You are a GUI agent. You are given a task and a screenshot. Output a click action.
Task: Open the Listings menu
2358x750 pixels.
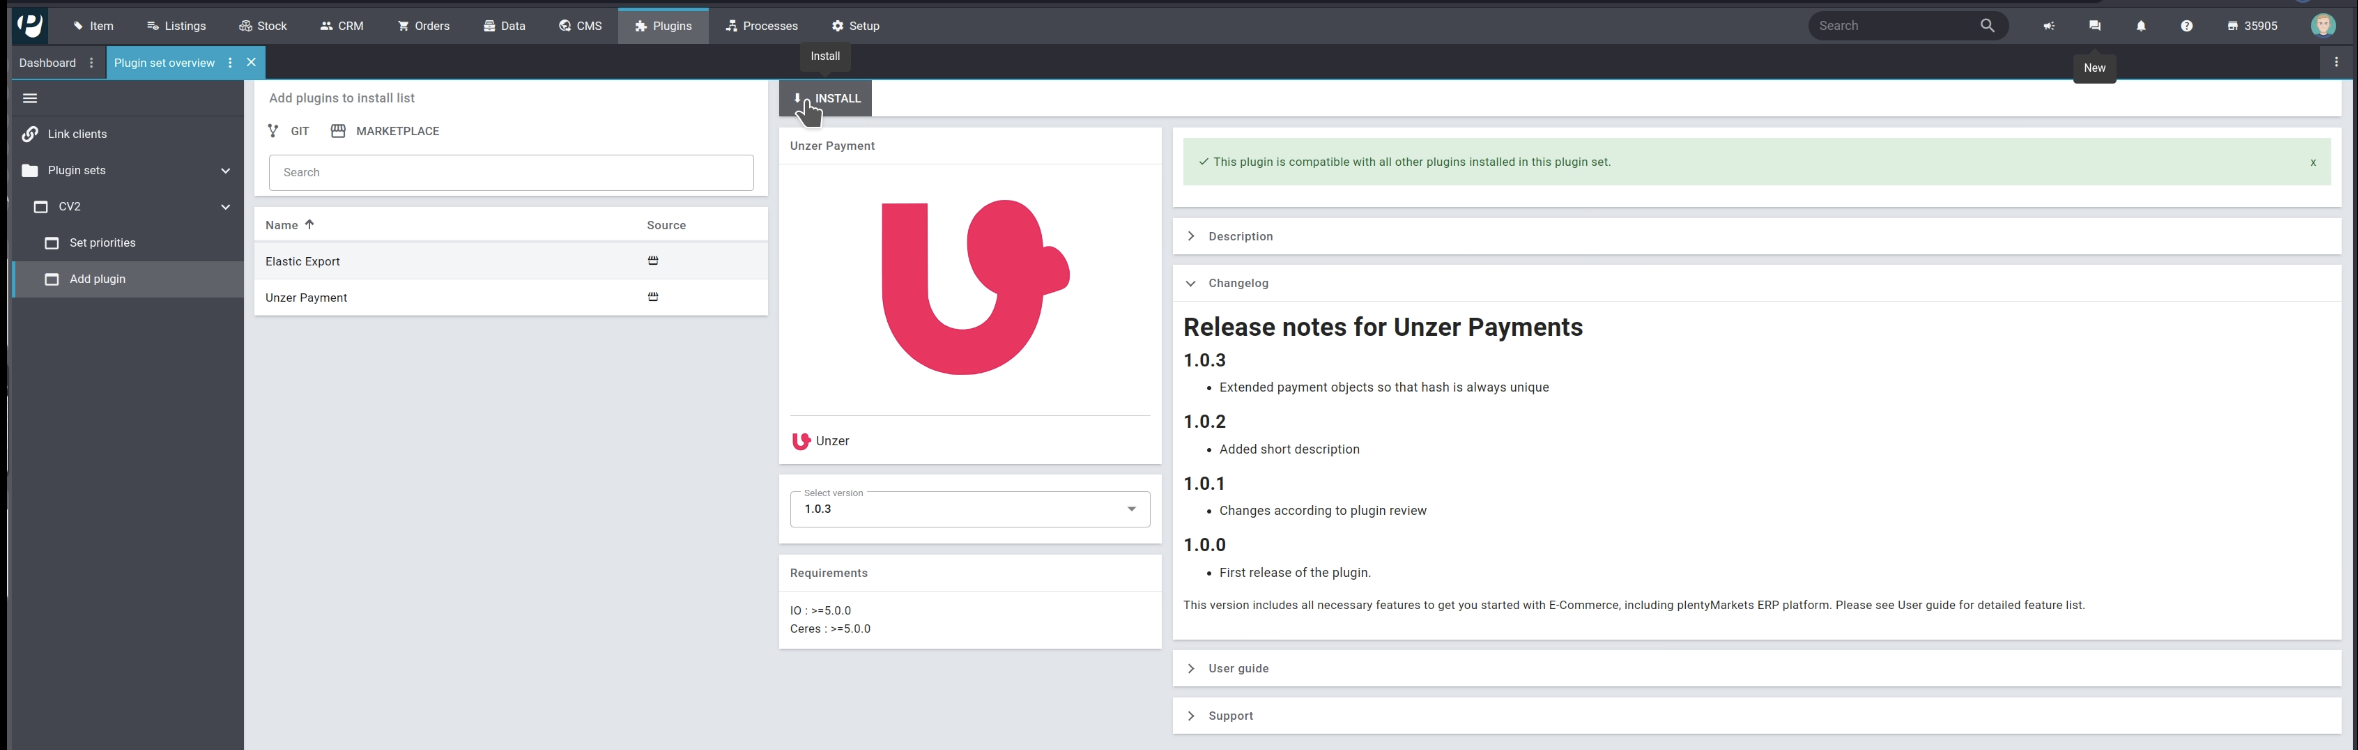coord(176,26)
